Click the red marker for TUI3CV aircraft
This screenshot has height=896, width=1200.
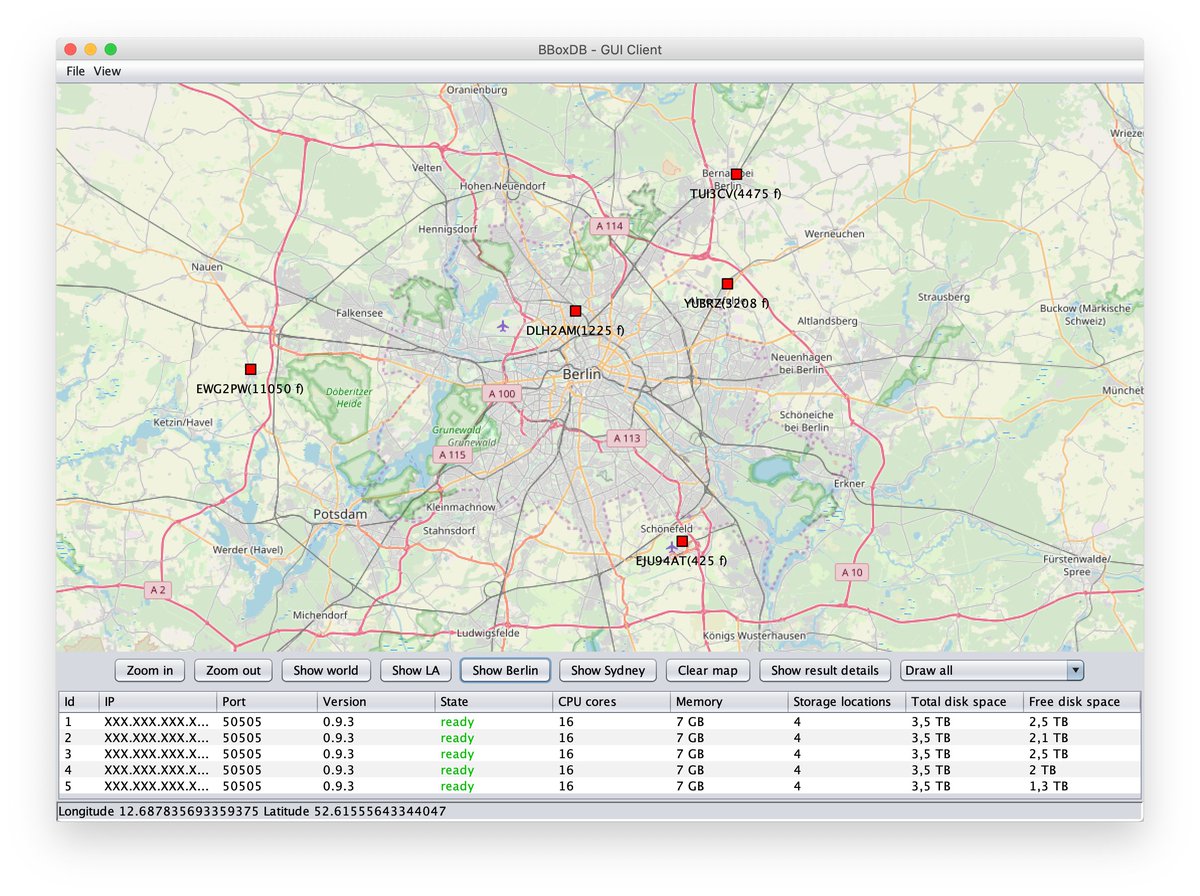click(736, 174)
